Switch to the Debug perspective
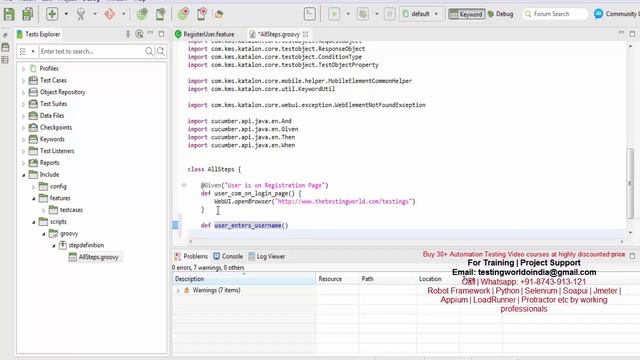 500,14
